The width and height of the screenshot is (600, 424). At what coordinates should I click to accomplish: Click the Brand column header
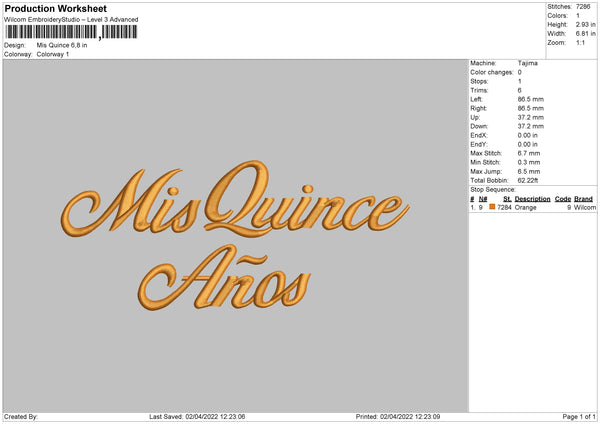tap(584, 199)
